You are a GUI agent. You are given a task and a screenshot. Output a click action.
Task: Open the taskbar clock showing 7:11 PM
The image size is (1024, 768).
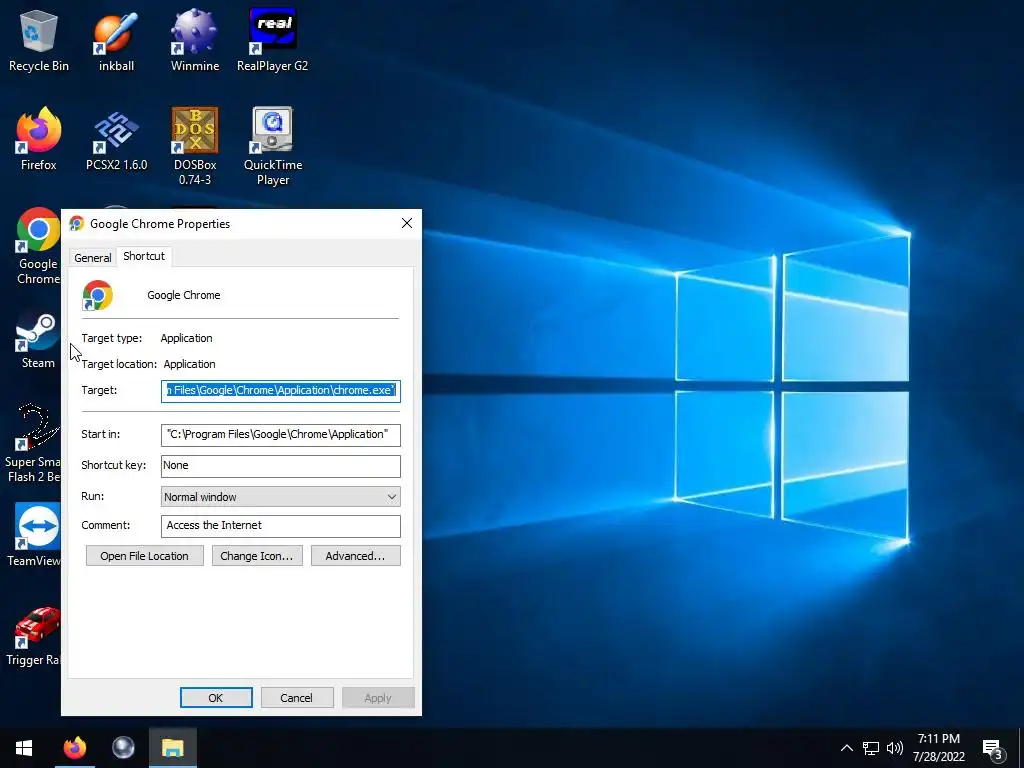point(938,748)
